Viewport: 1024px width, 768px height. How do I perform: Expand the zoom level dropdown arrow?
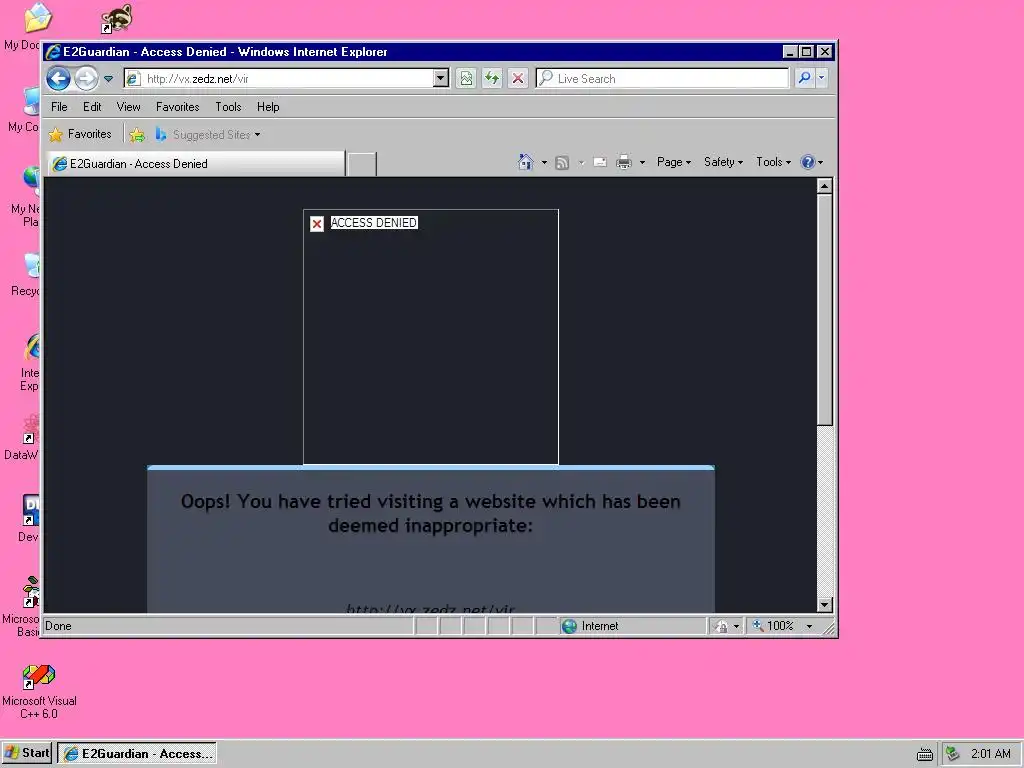coord(810,626)
